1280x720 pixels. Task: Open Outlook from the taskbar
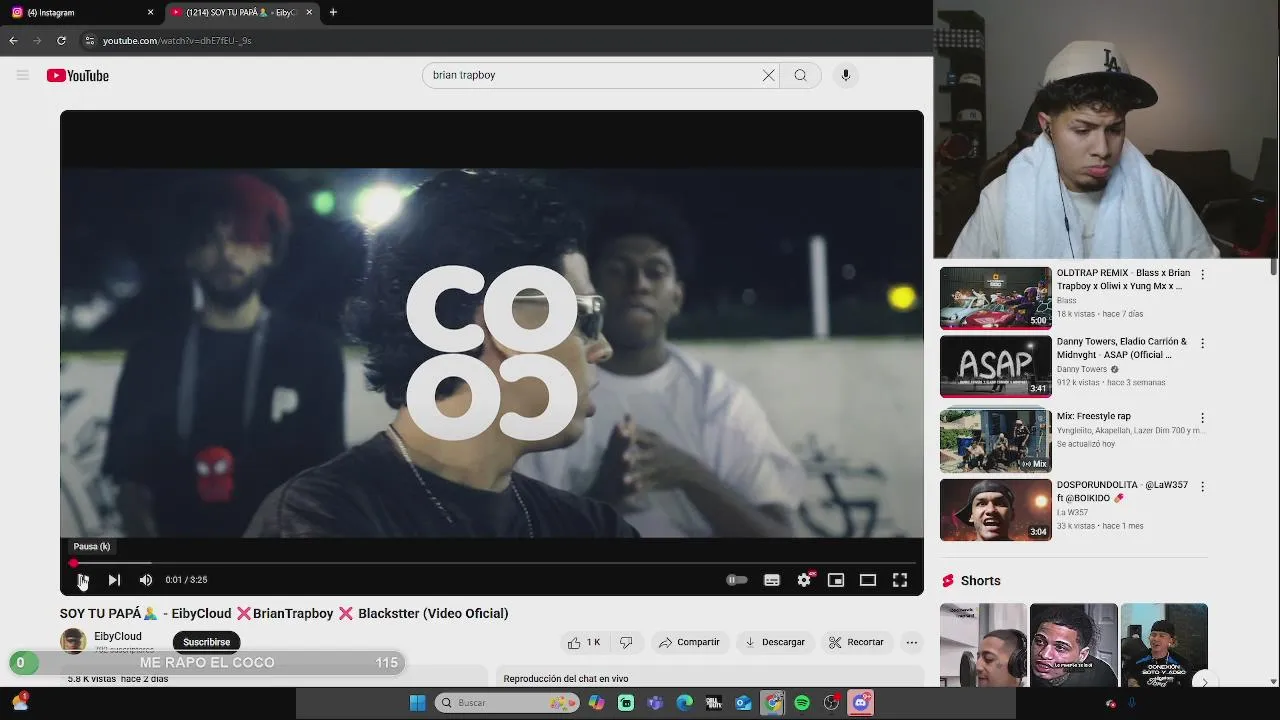point(743,703)
